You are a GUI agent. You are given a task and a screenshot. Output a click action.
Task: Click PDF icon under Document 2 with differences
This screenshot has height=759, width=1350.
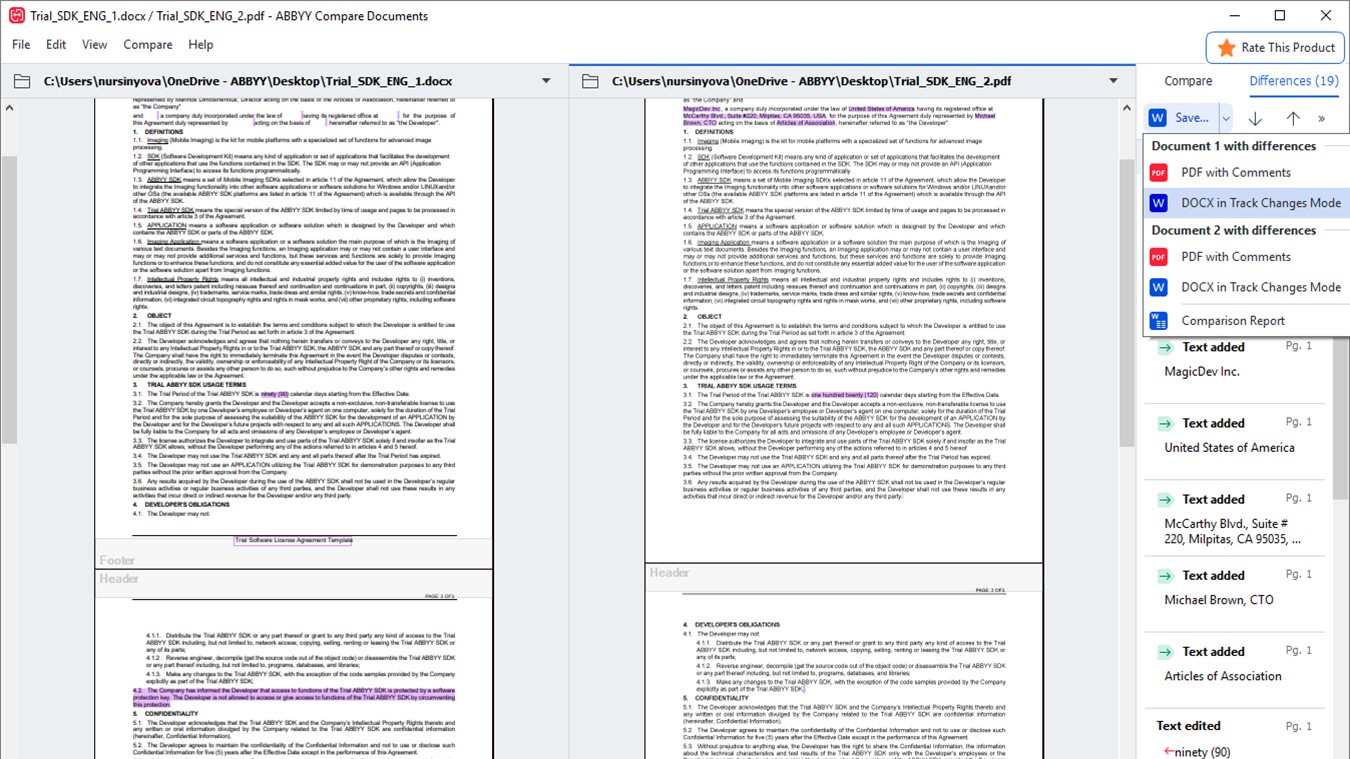coord(1159,256)
